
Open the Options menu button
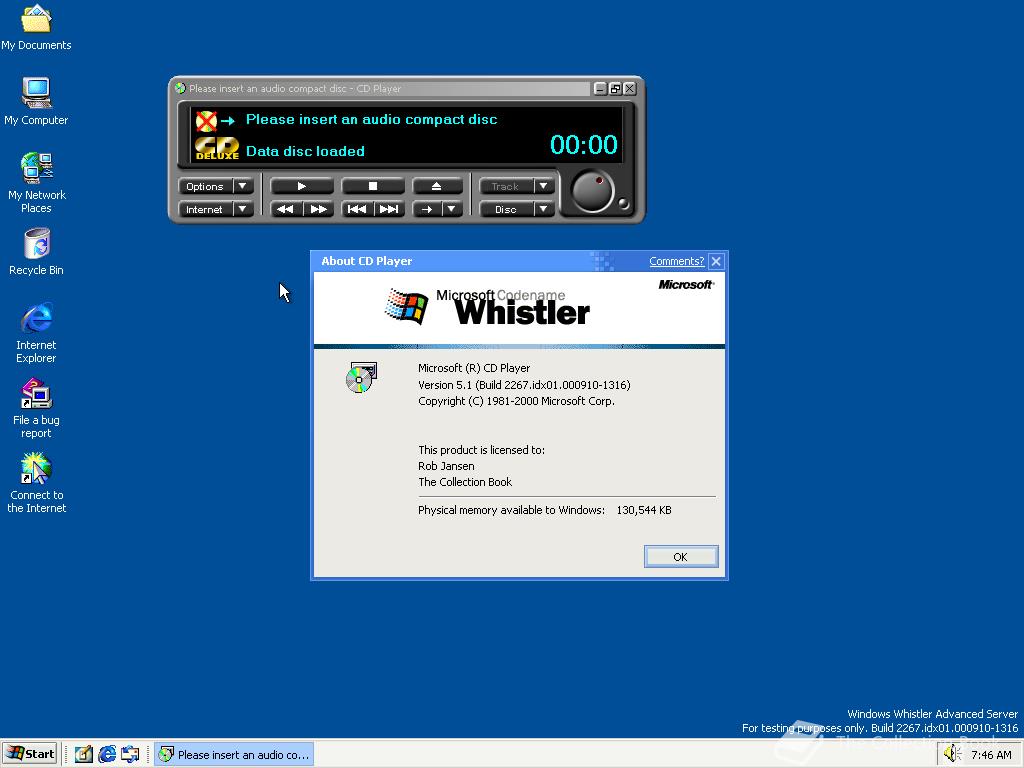[x=205, y=186]
